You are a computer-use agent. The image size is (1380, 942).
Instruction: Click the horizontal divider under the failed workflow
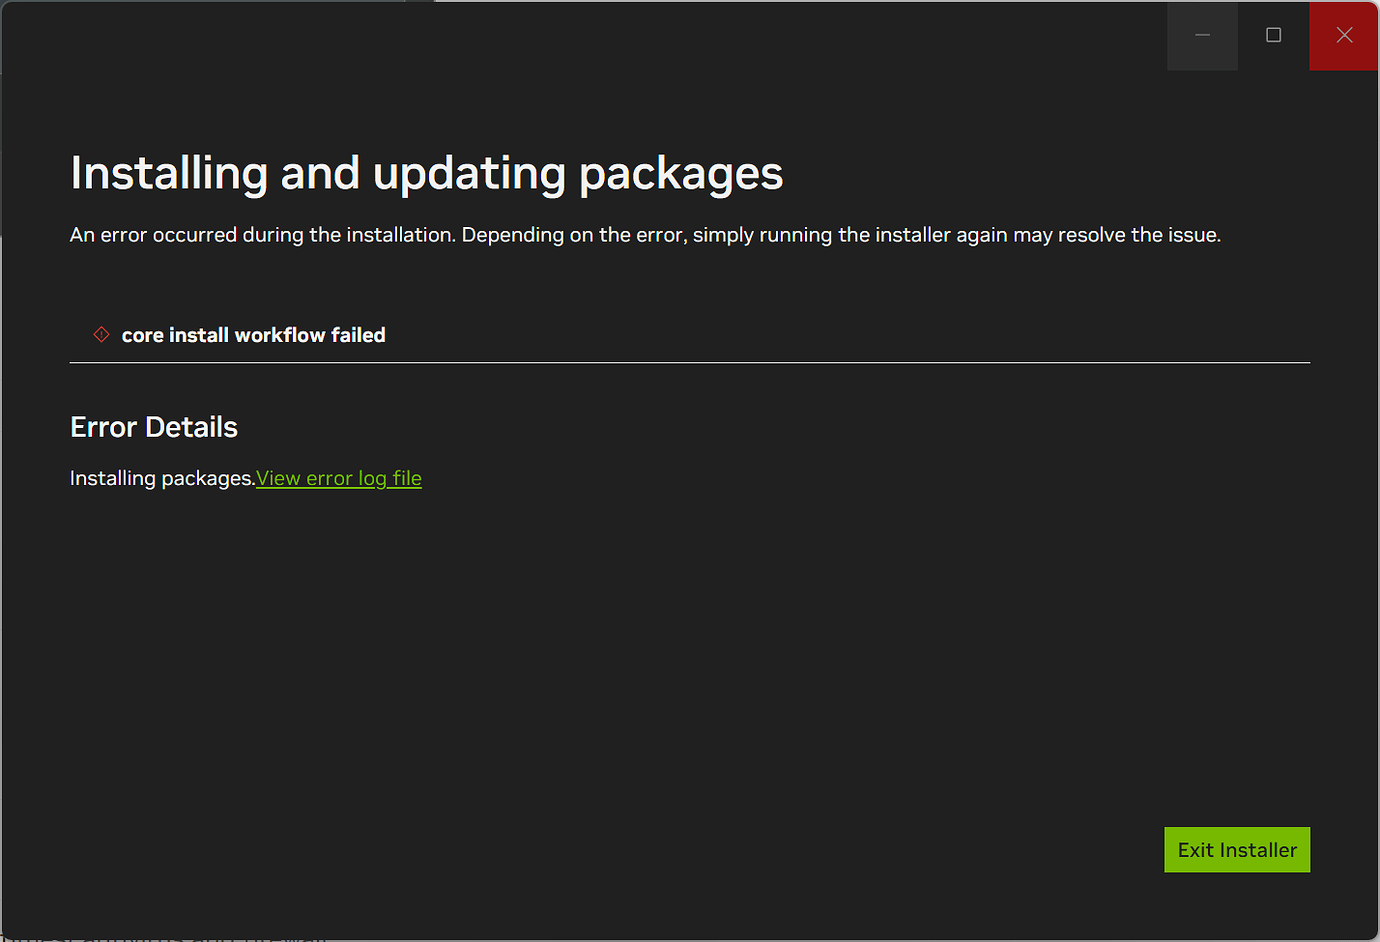(x=689, y=363)
